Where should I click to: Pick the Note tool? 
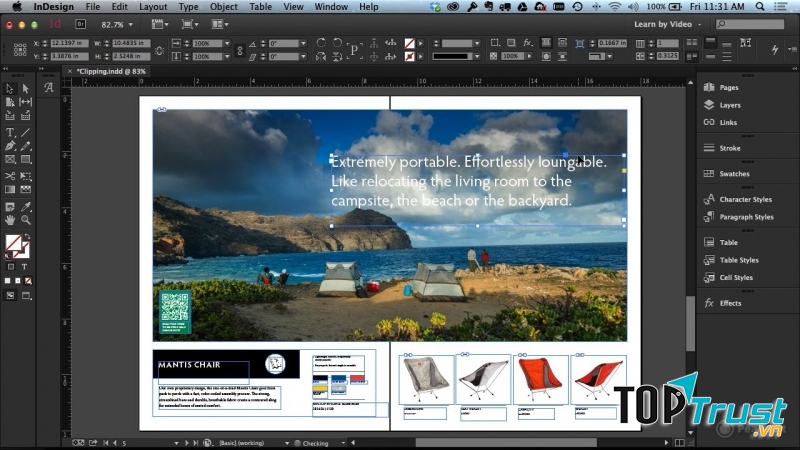10,207
